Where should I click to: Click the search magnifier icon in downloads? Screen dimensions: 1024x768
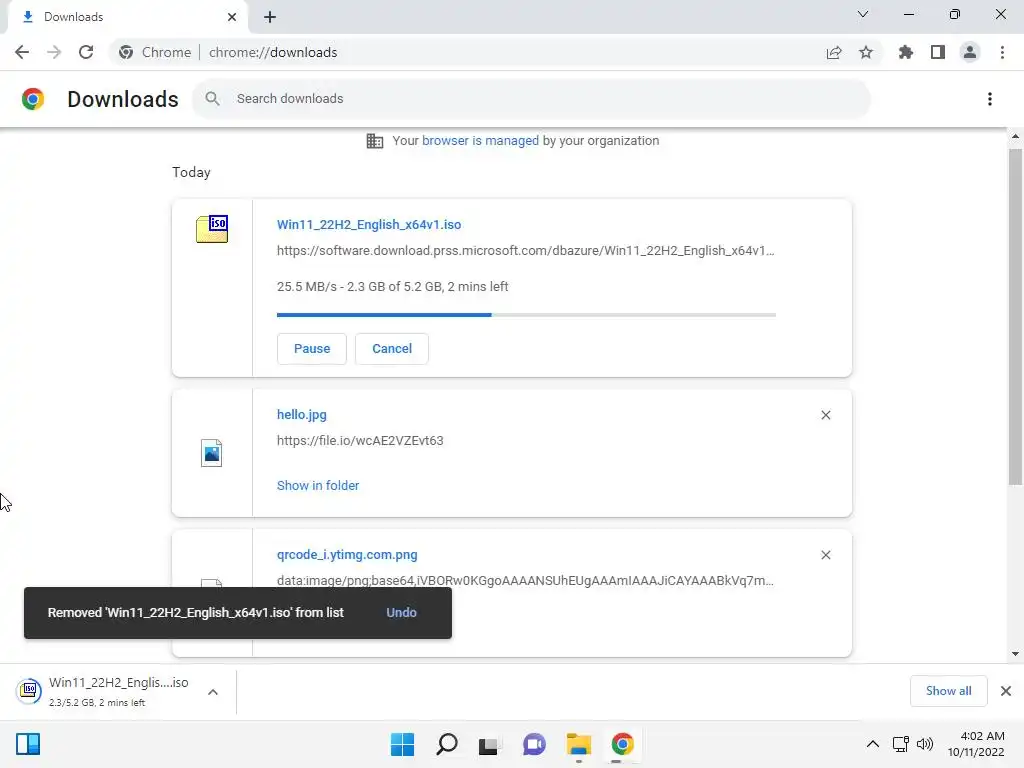pyautogui.click(x=212, y=99)
